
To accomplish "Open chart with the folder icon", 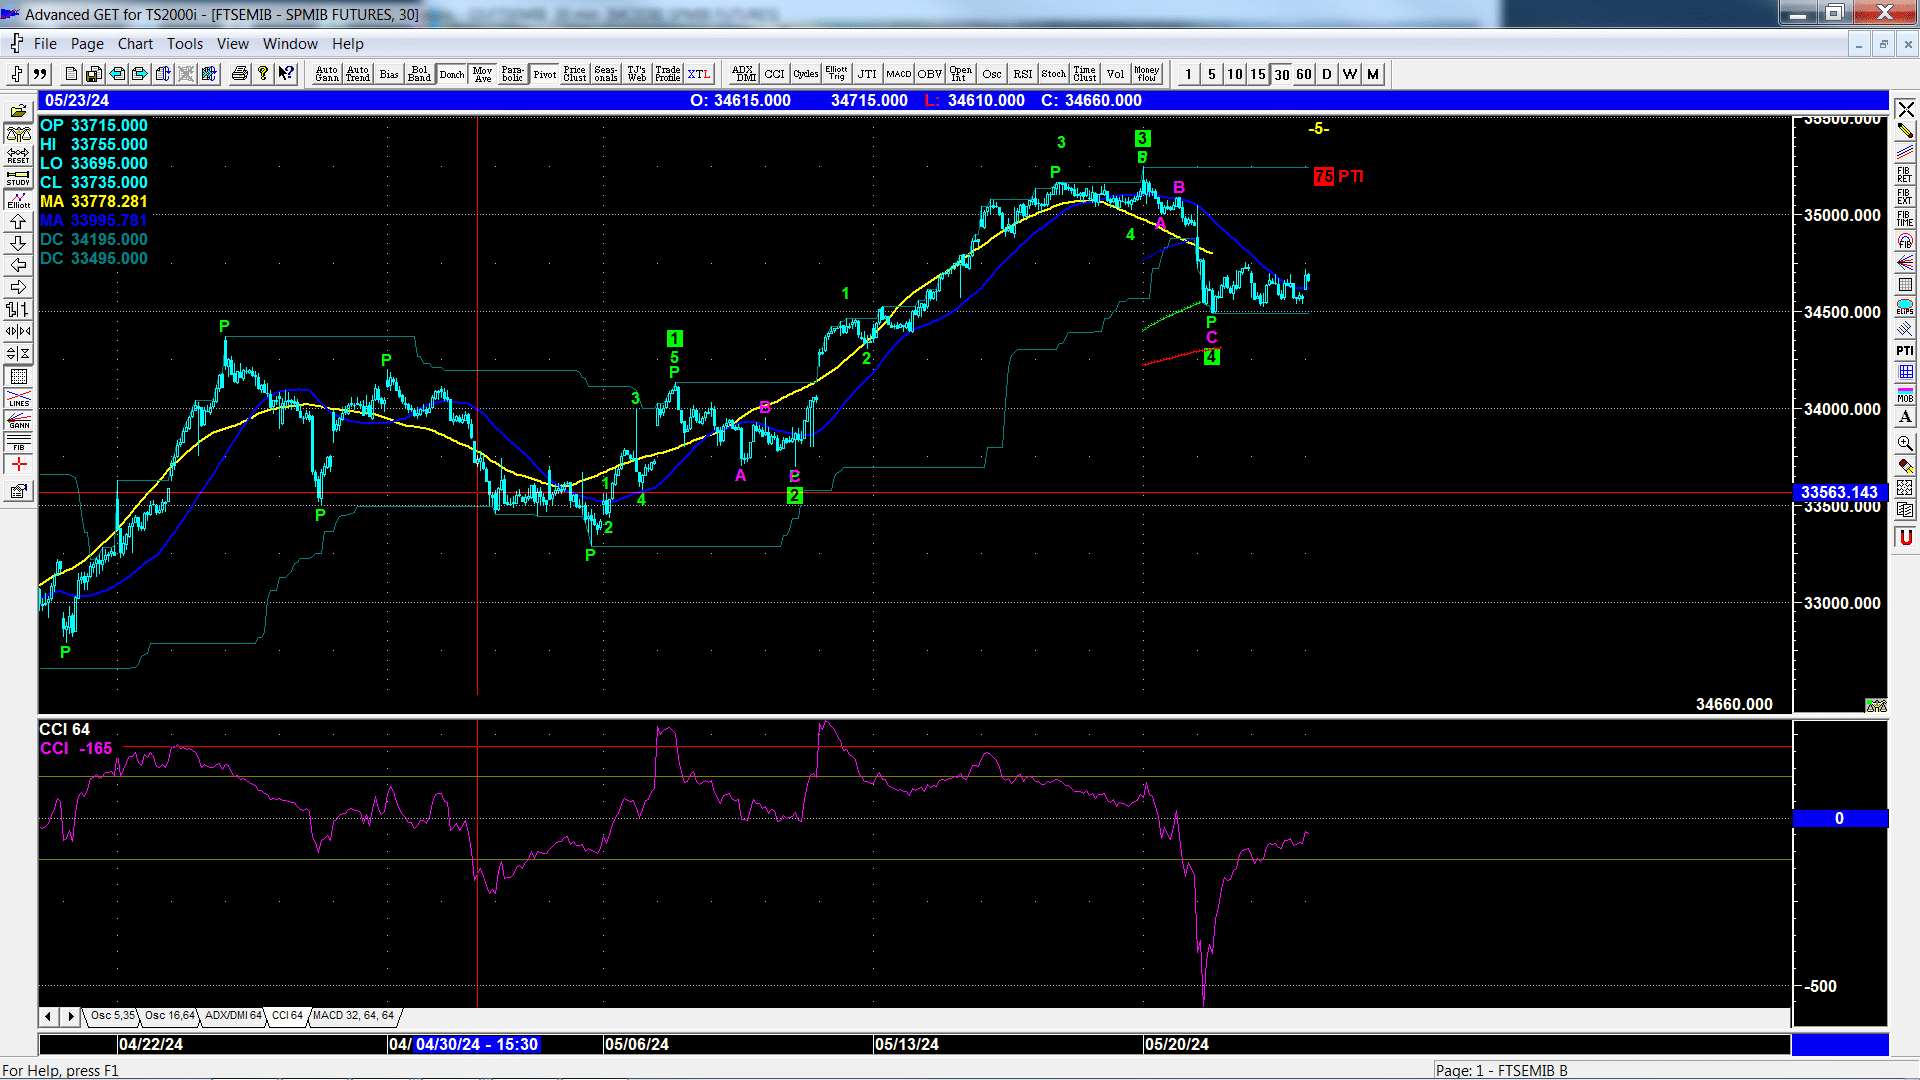I will pos(18,111).
